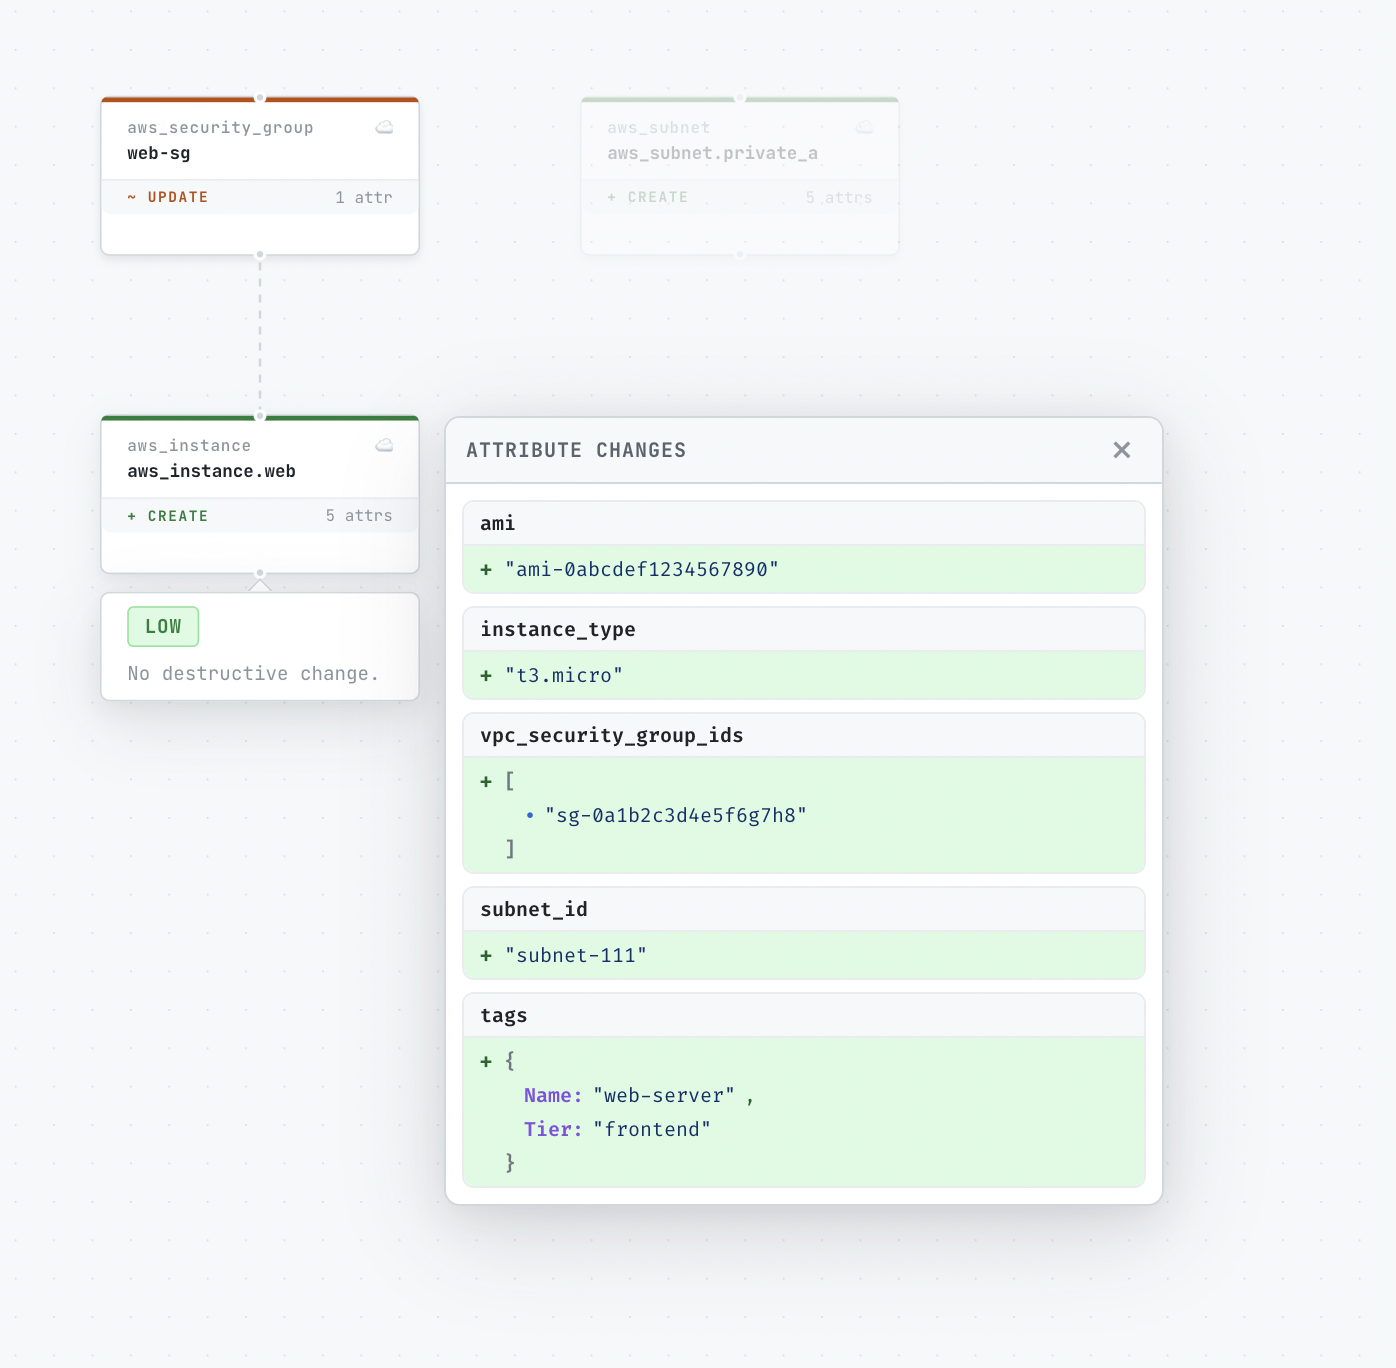Click '5 attrs' on aws_instance.web node
1396x1368 pixels.
point(359,516)
